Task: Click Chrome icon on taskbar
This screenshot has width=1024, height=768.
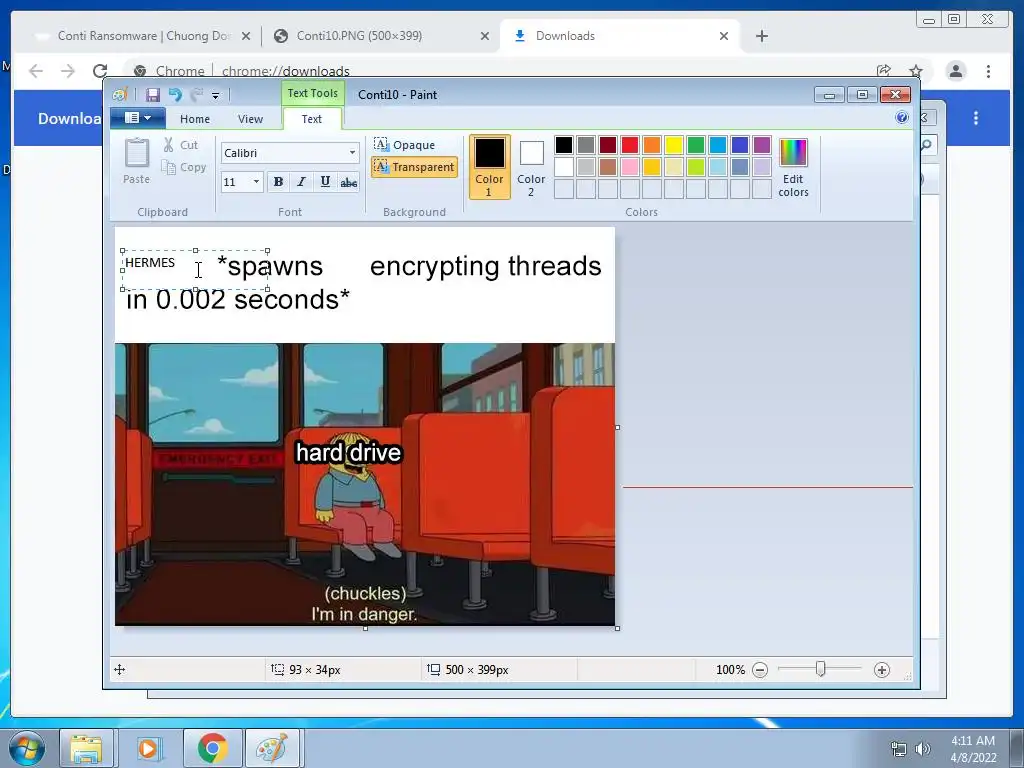Action: point(212,748)
